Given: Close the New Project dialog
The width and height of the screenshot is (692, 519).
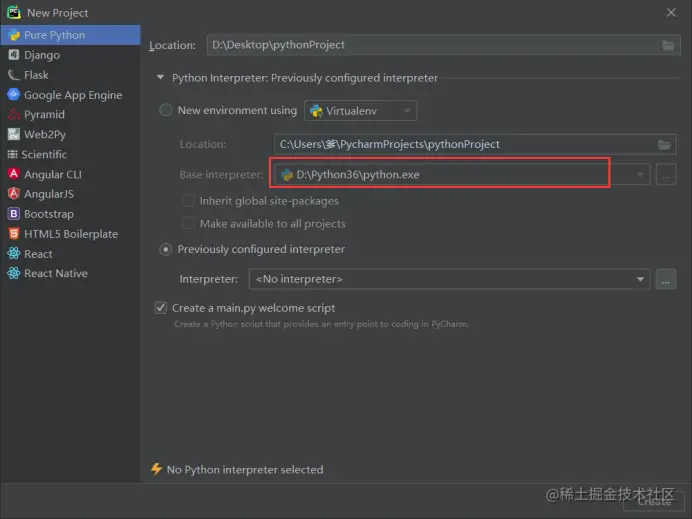Looking at the screenshot, I should pyautogui.click(x=671, y=13).
